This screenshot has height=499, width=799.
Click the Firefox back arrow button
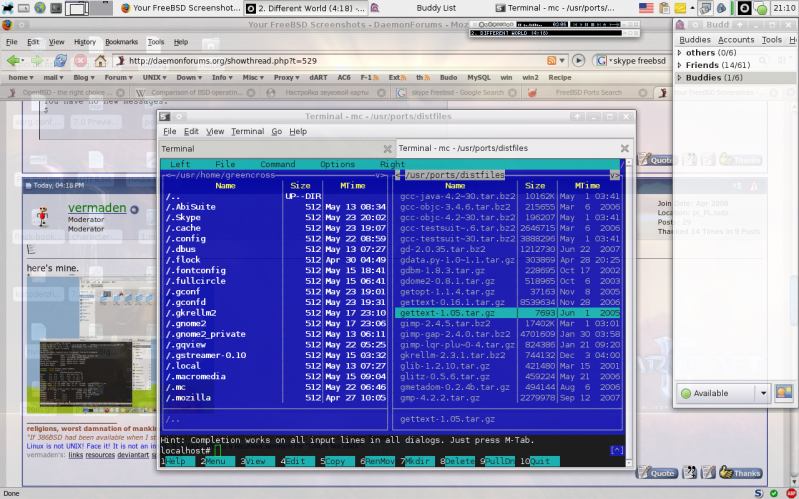click(15, 60)
